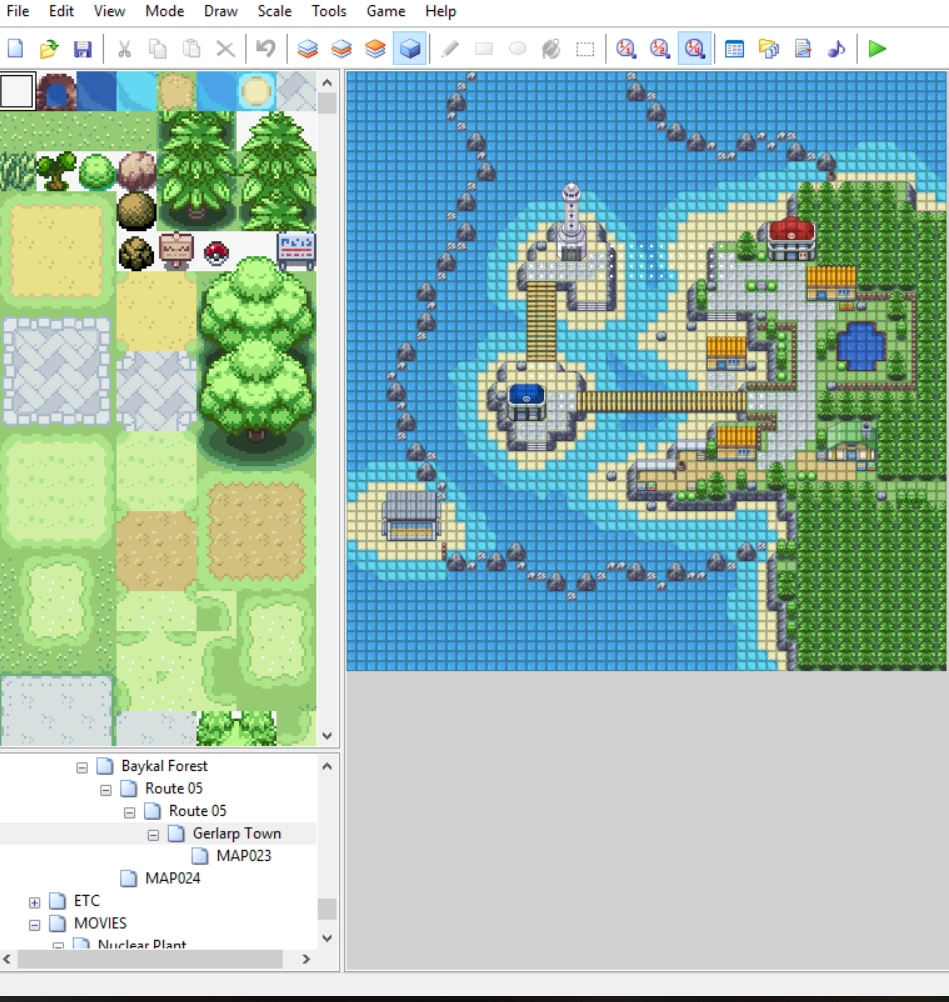Screen dimensions: 949x1002
Task: Switch to Events layer mode
Action: pos(410,49)
